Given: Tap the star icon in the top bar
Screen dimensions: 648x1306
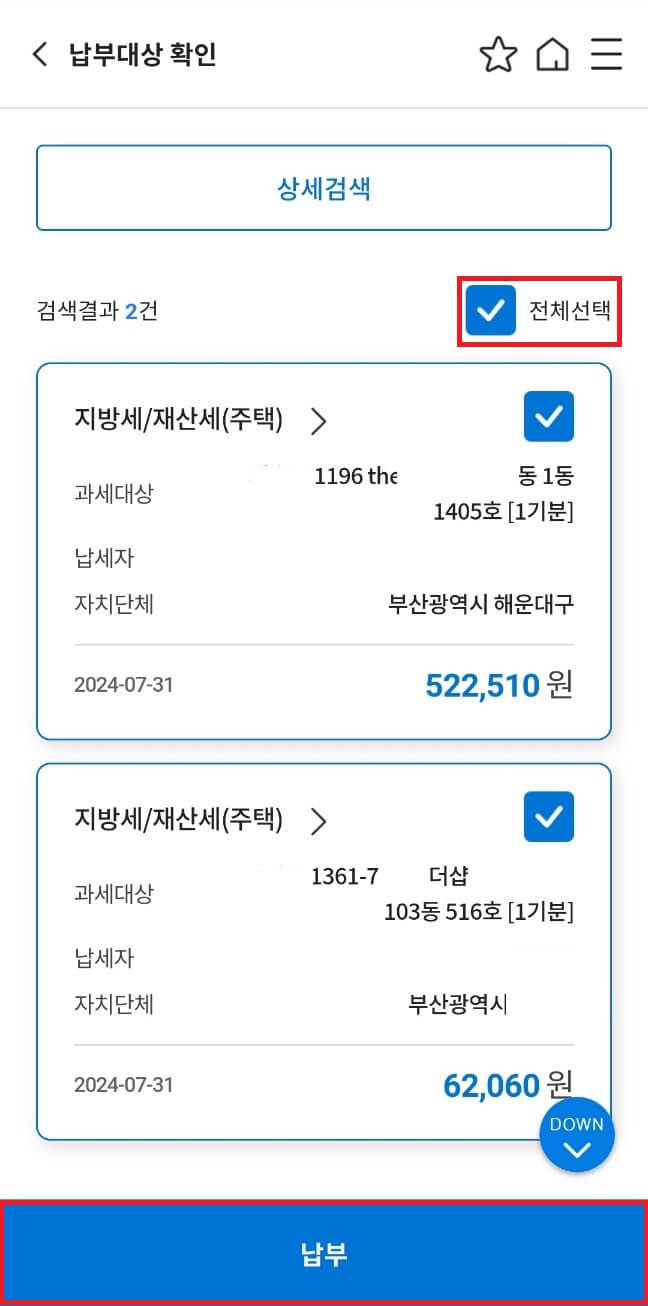Looking at the screenshot, I should (497, 55).
